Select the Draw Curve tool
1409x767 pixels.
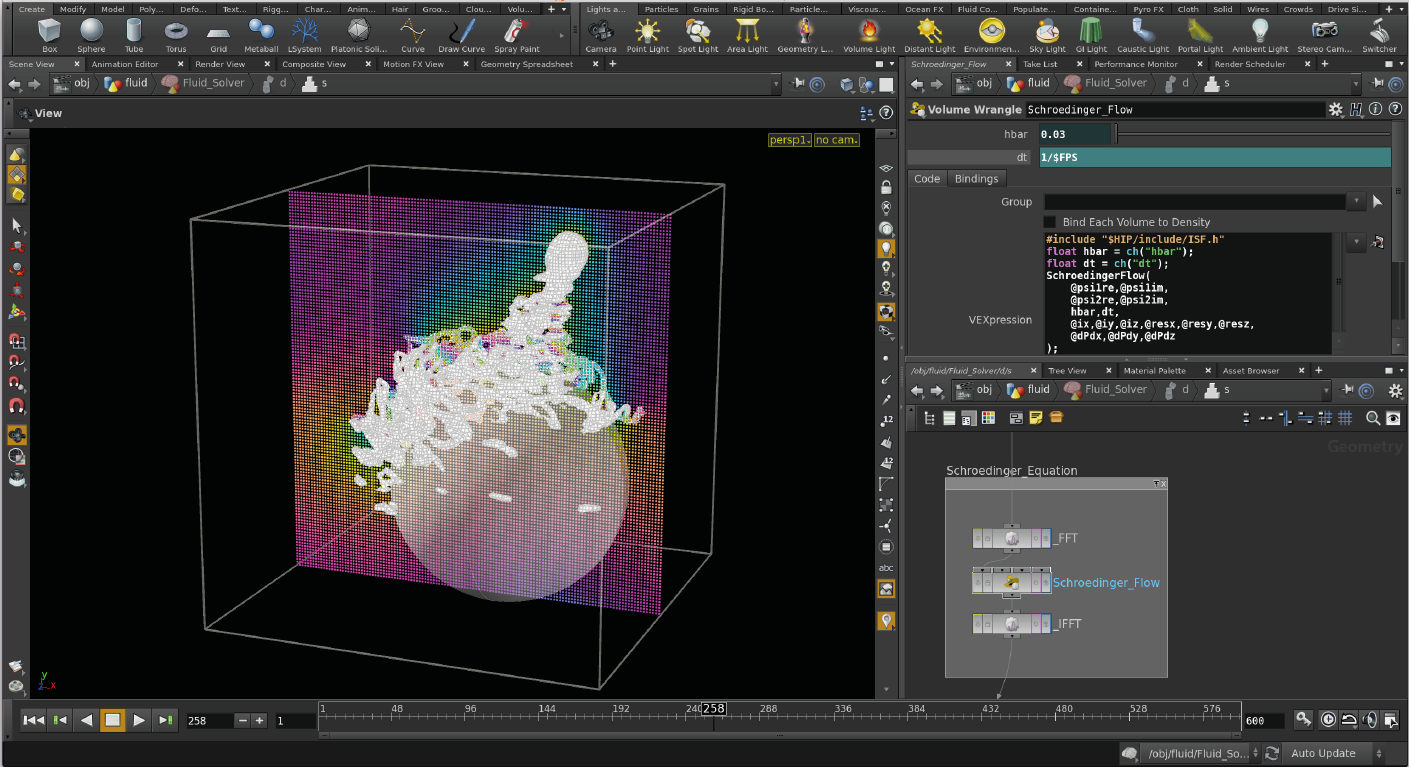coord(461,35)
